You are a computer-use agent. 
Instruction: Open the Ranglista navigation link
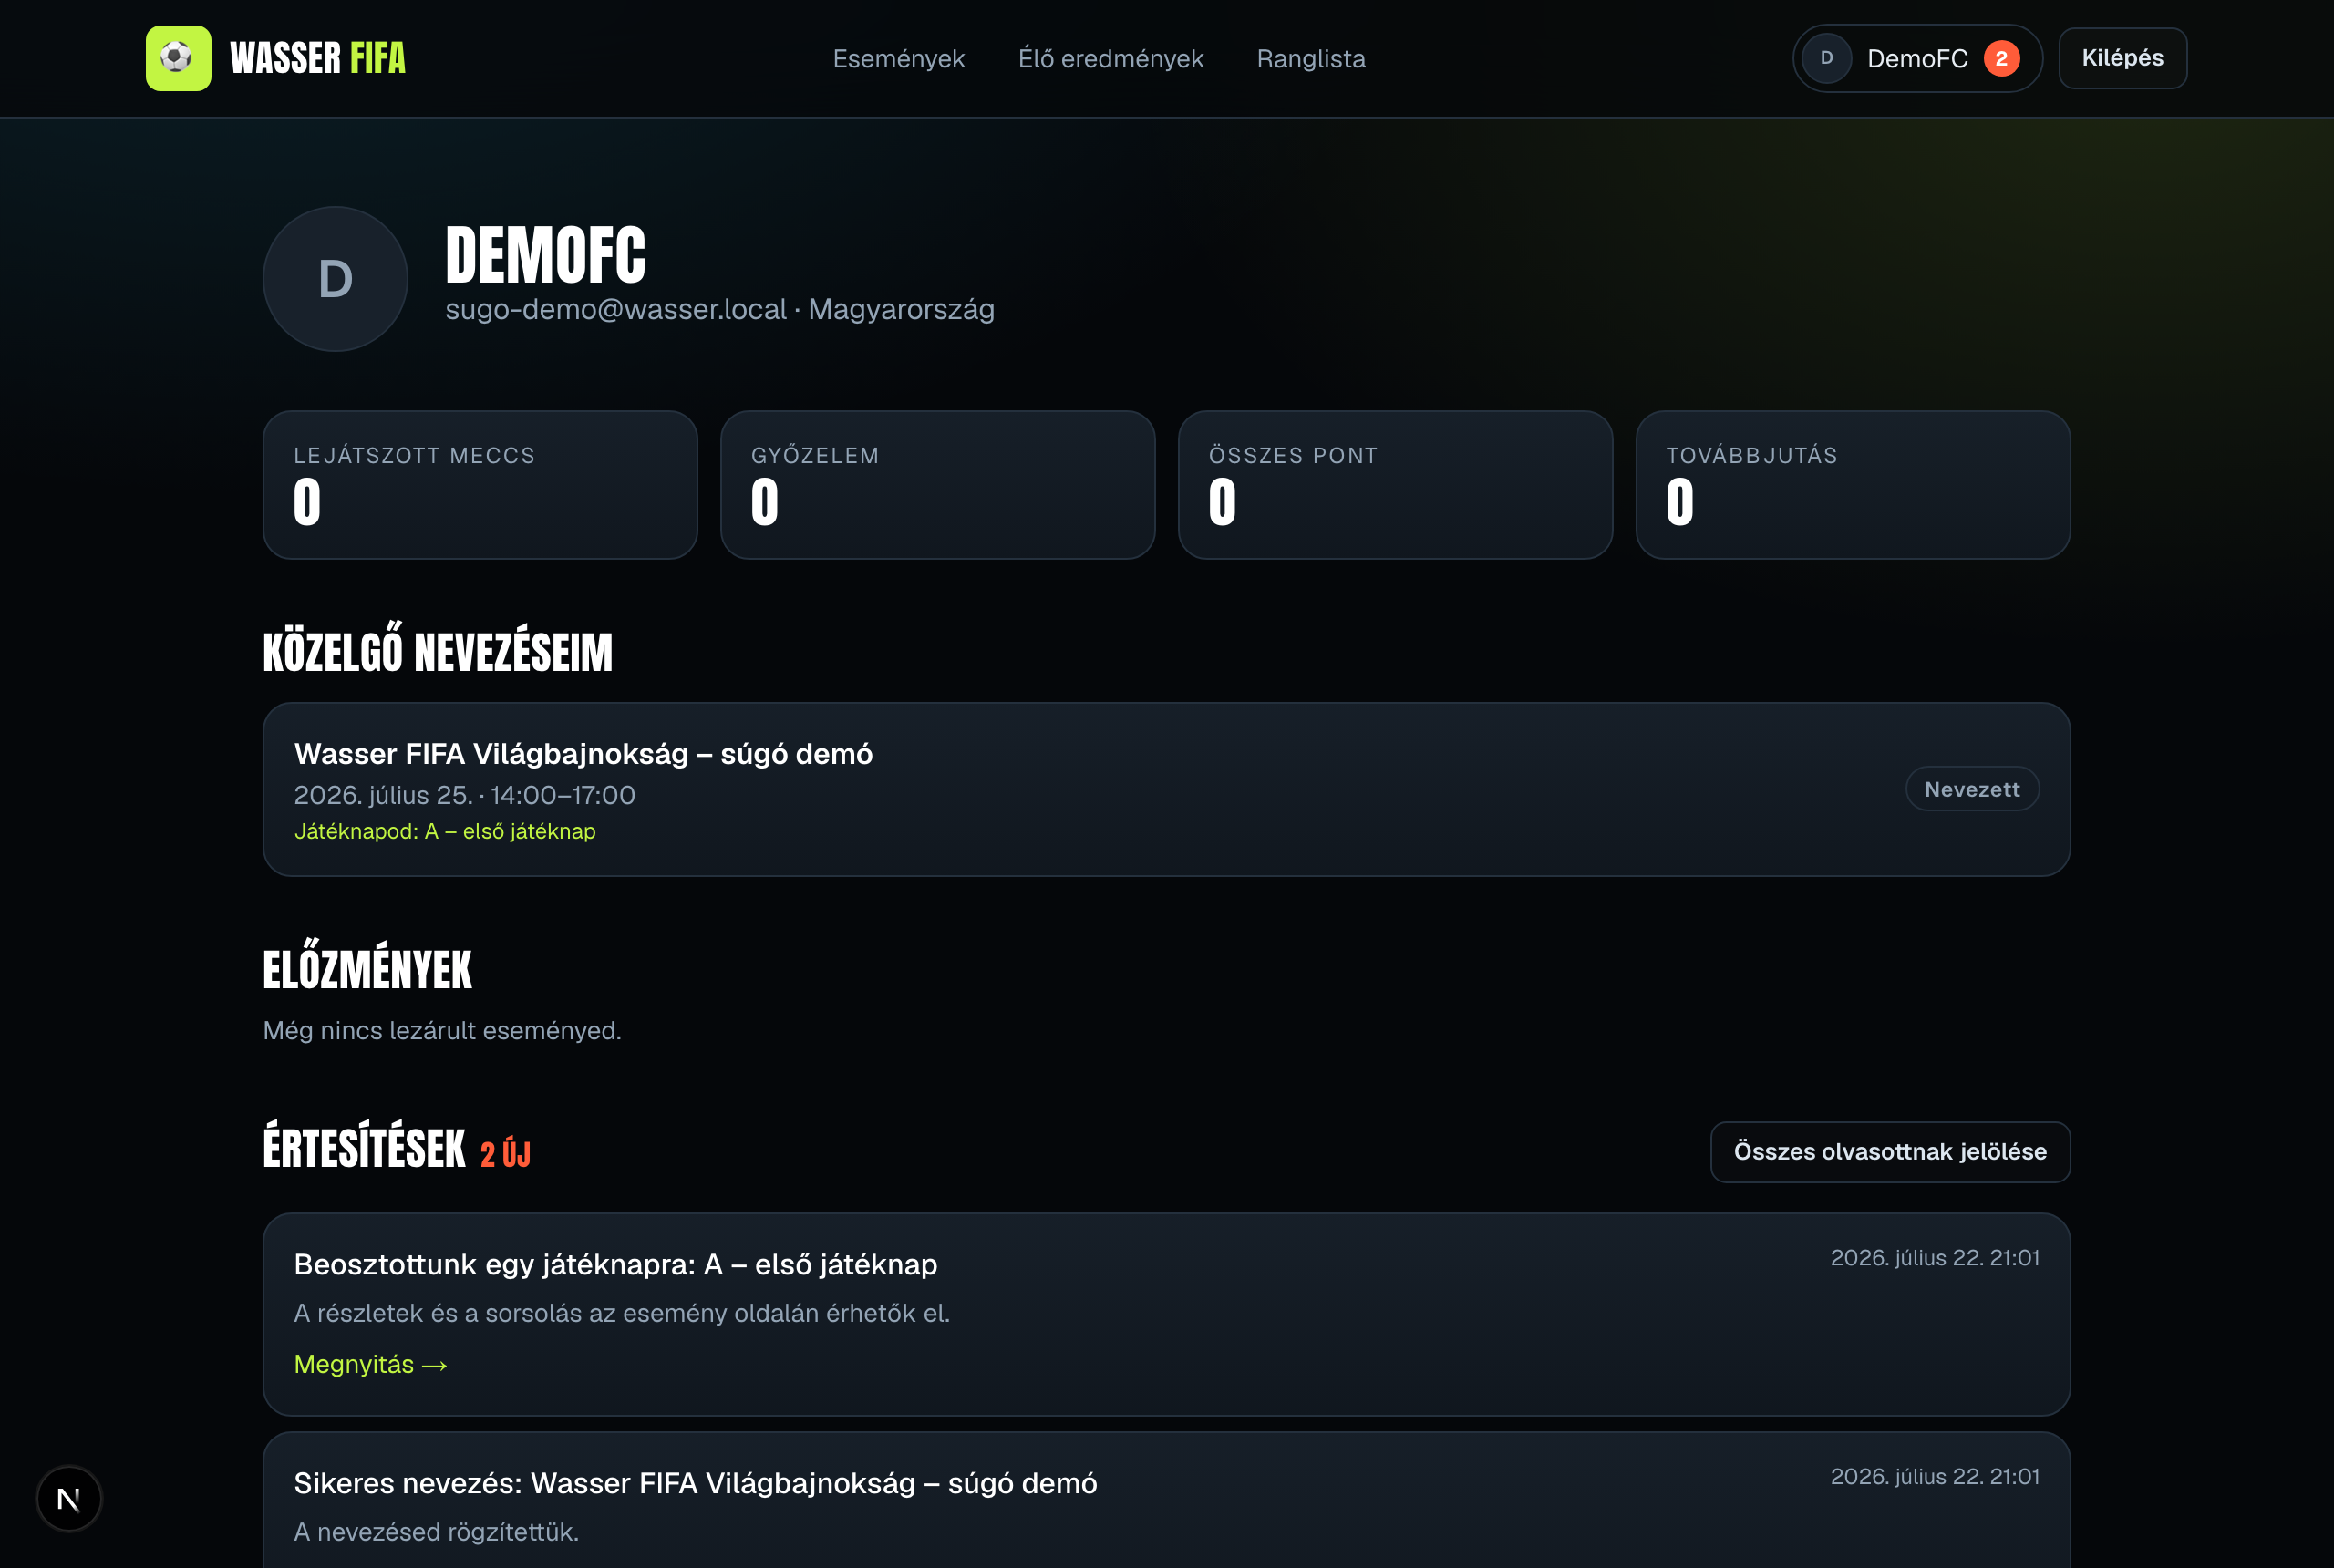click(x=1311, y=59)
